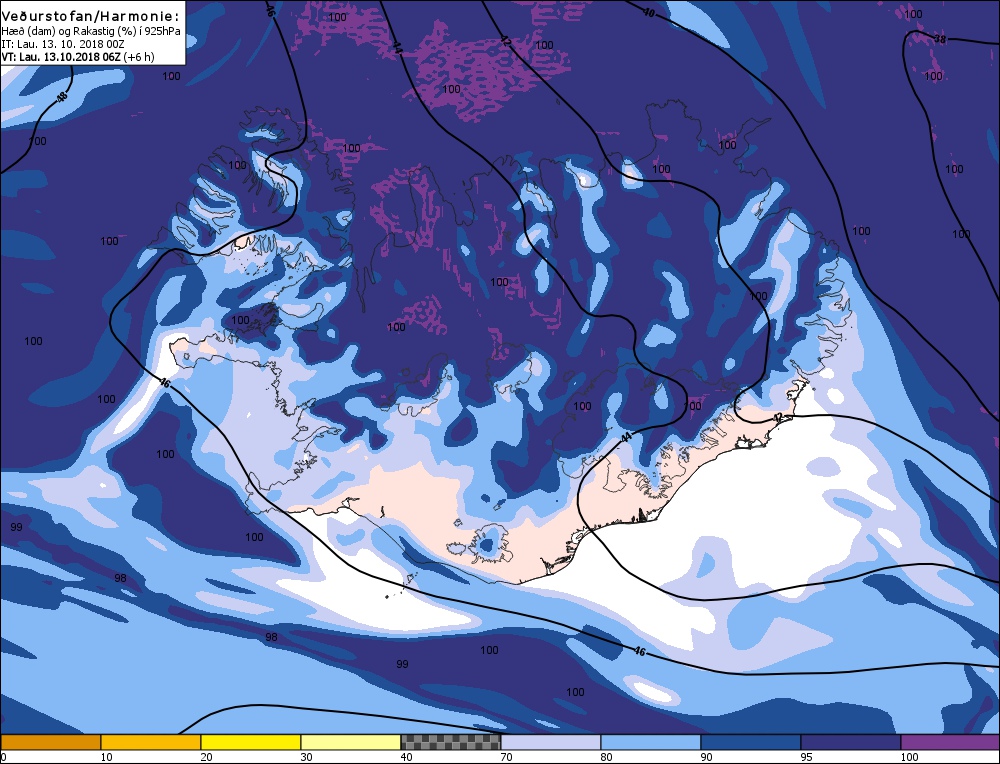Click the purple over-100 legend swatch
1000x764 pixels.
(950, 742)
